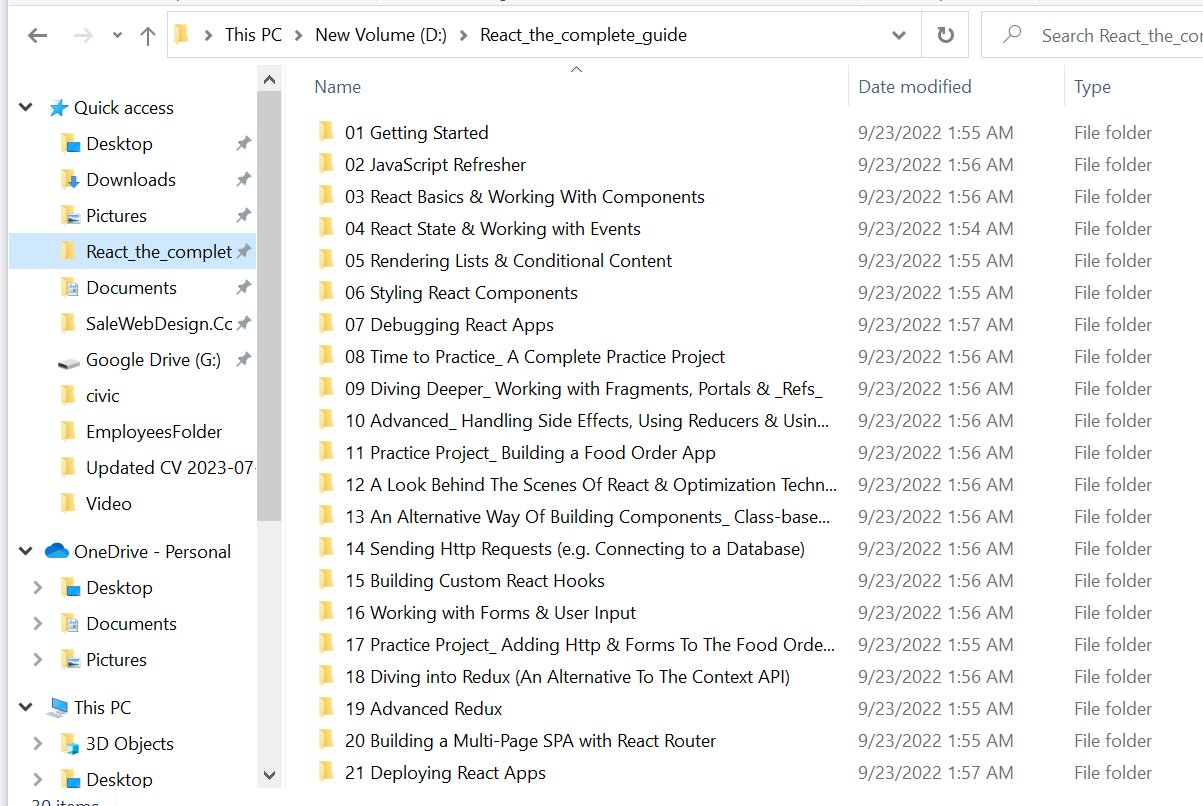The width and height of the screenshot is (1203, 806).
Task: Expand Desktop under OneDrive - Personal
Action: tap(38, 588)
